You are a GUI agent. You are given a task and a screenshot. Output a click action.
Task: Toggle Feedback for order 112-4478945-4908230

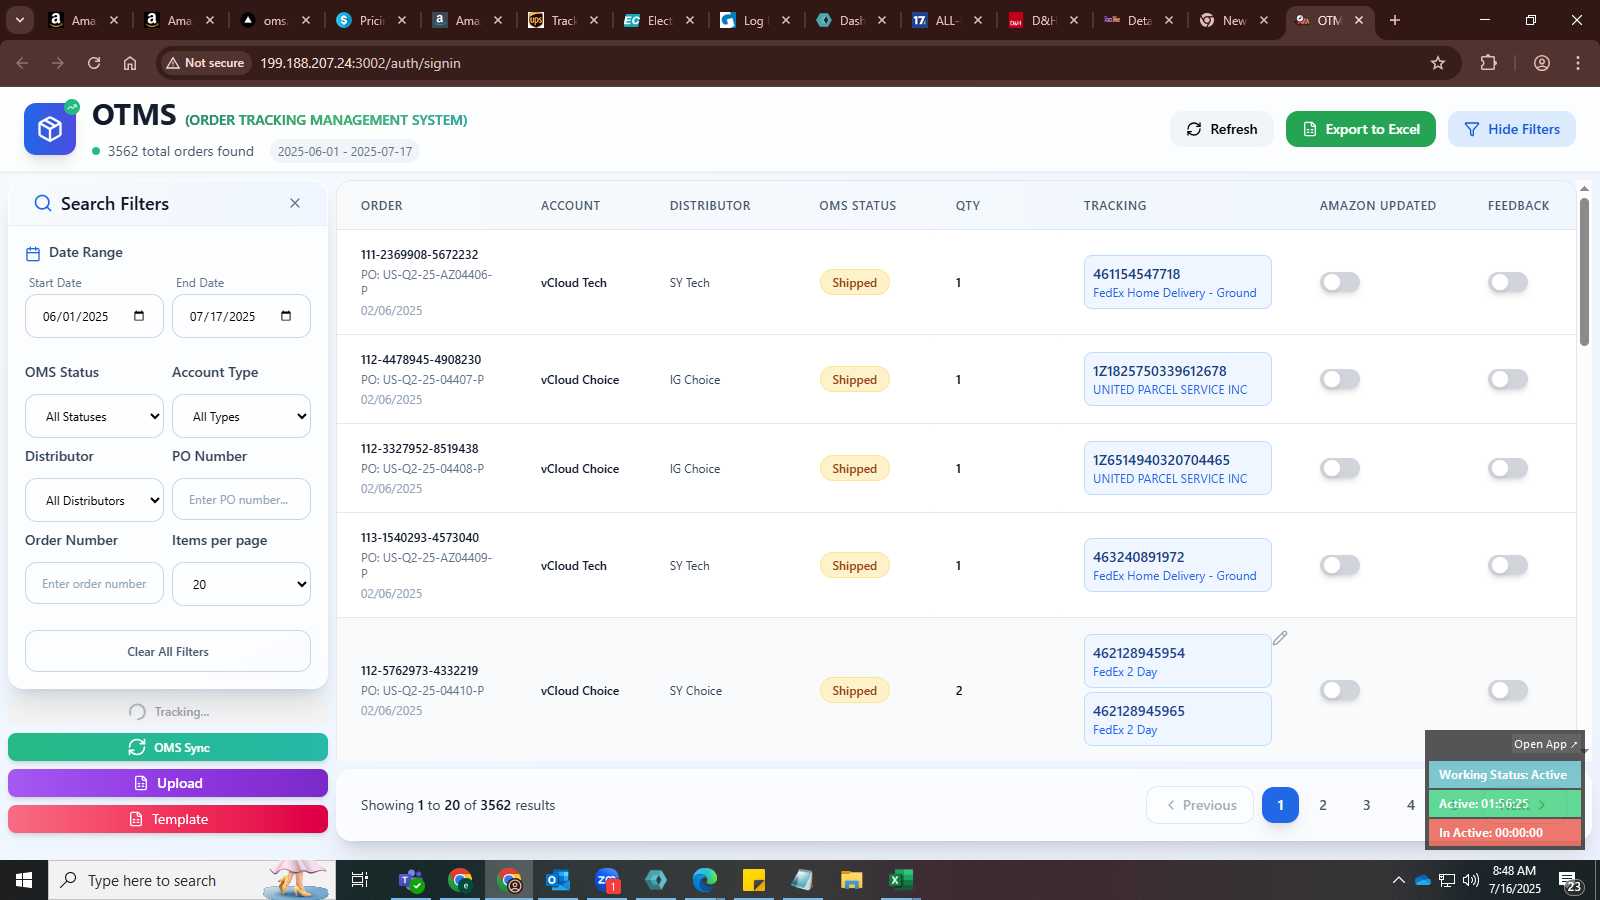point(1508,379)
